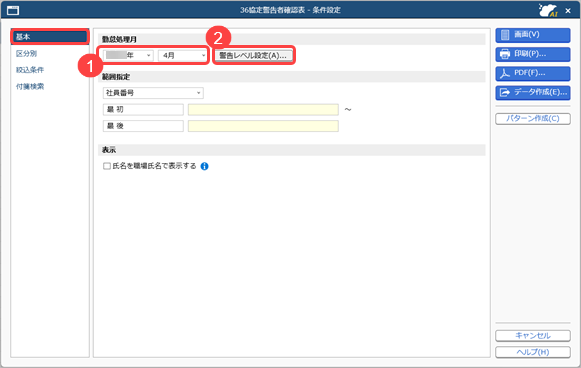Enable 氏名を職場氏名で表示する checkbox
Screen dimensions: 581x368
pyautogui.click(x=107, y=166)
